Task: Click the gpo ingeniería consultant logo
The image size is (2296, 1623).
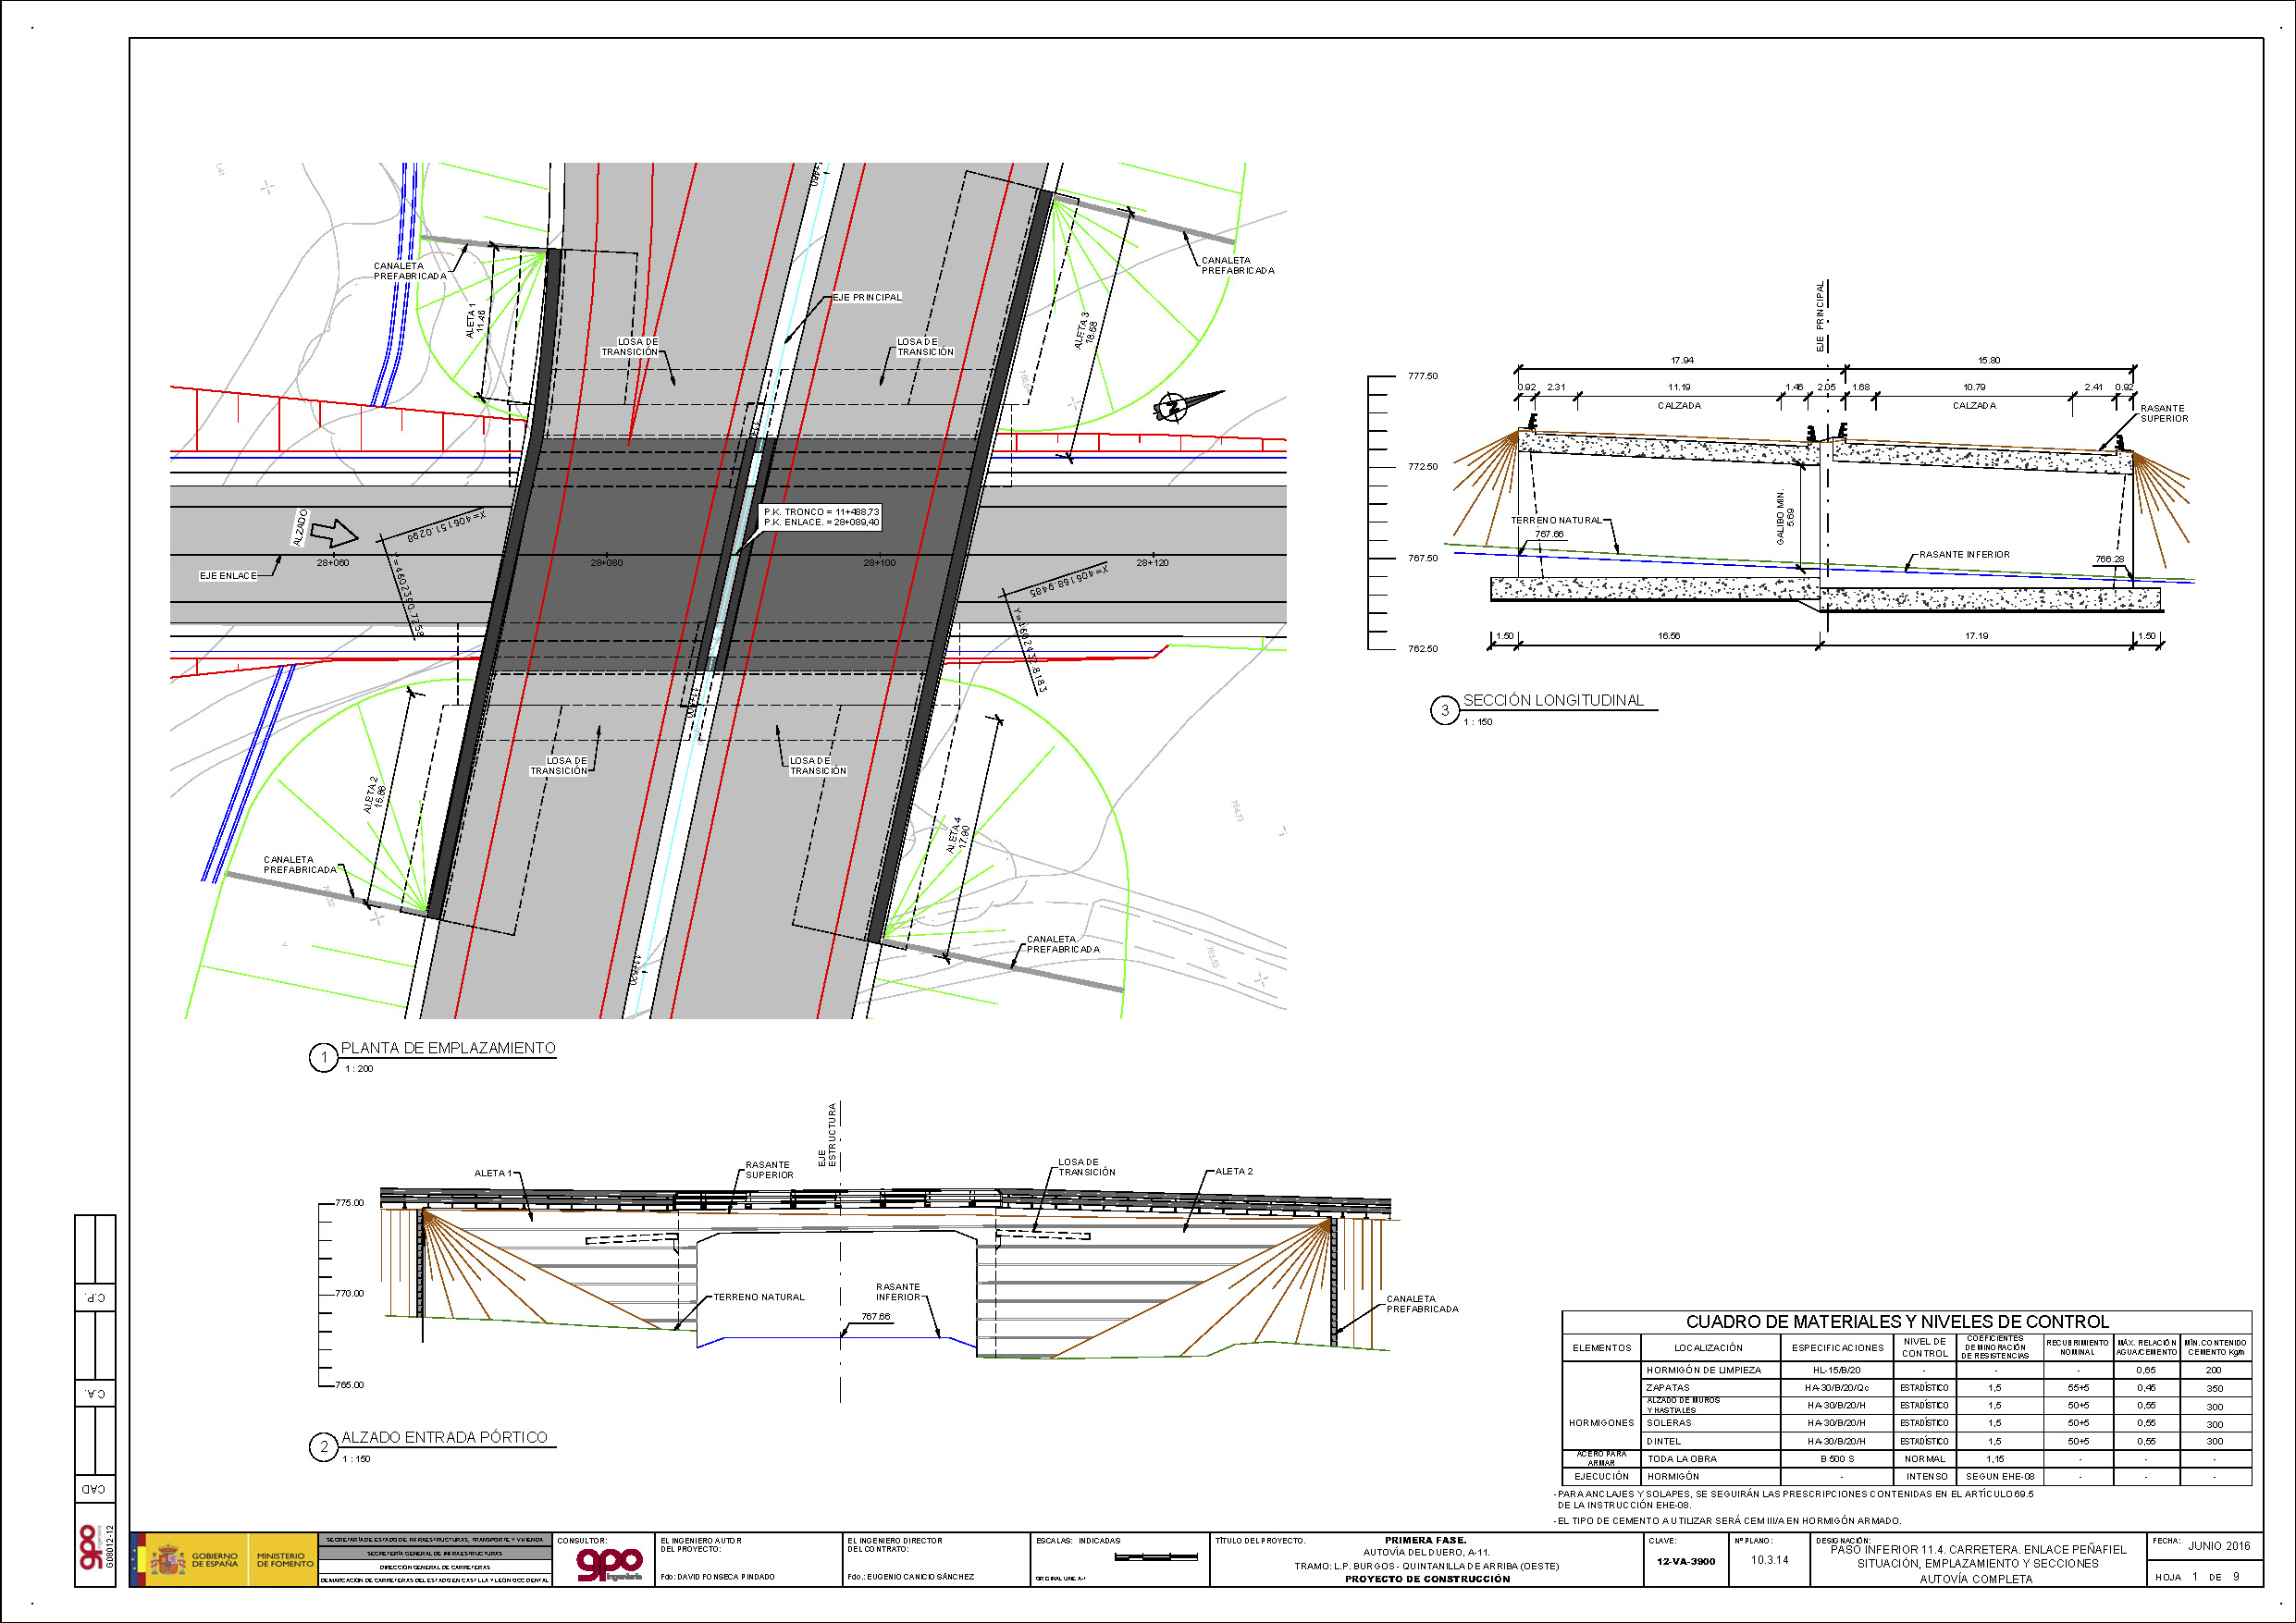Action: pyautogui.click(x=610, y=1565)
